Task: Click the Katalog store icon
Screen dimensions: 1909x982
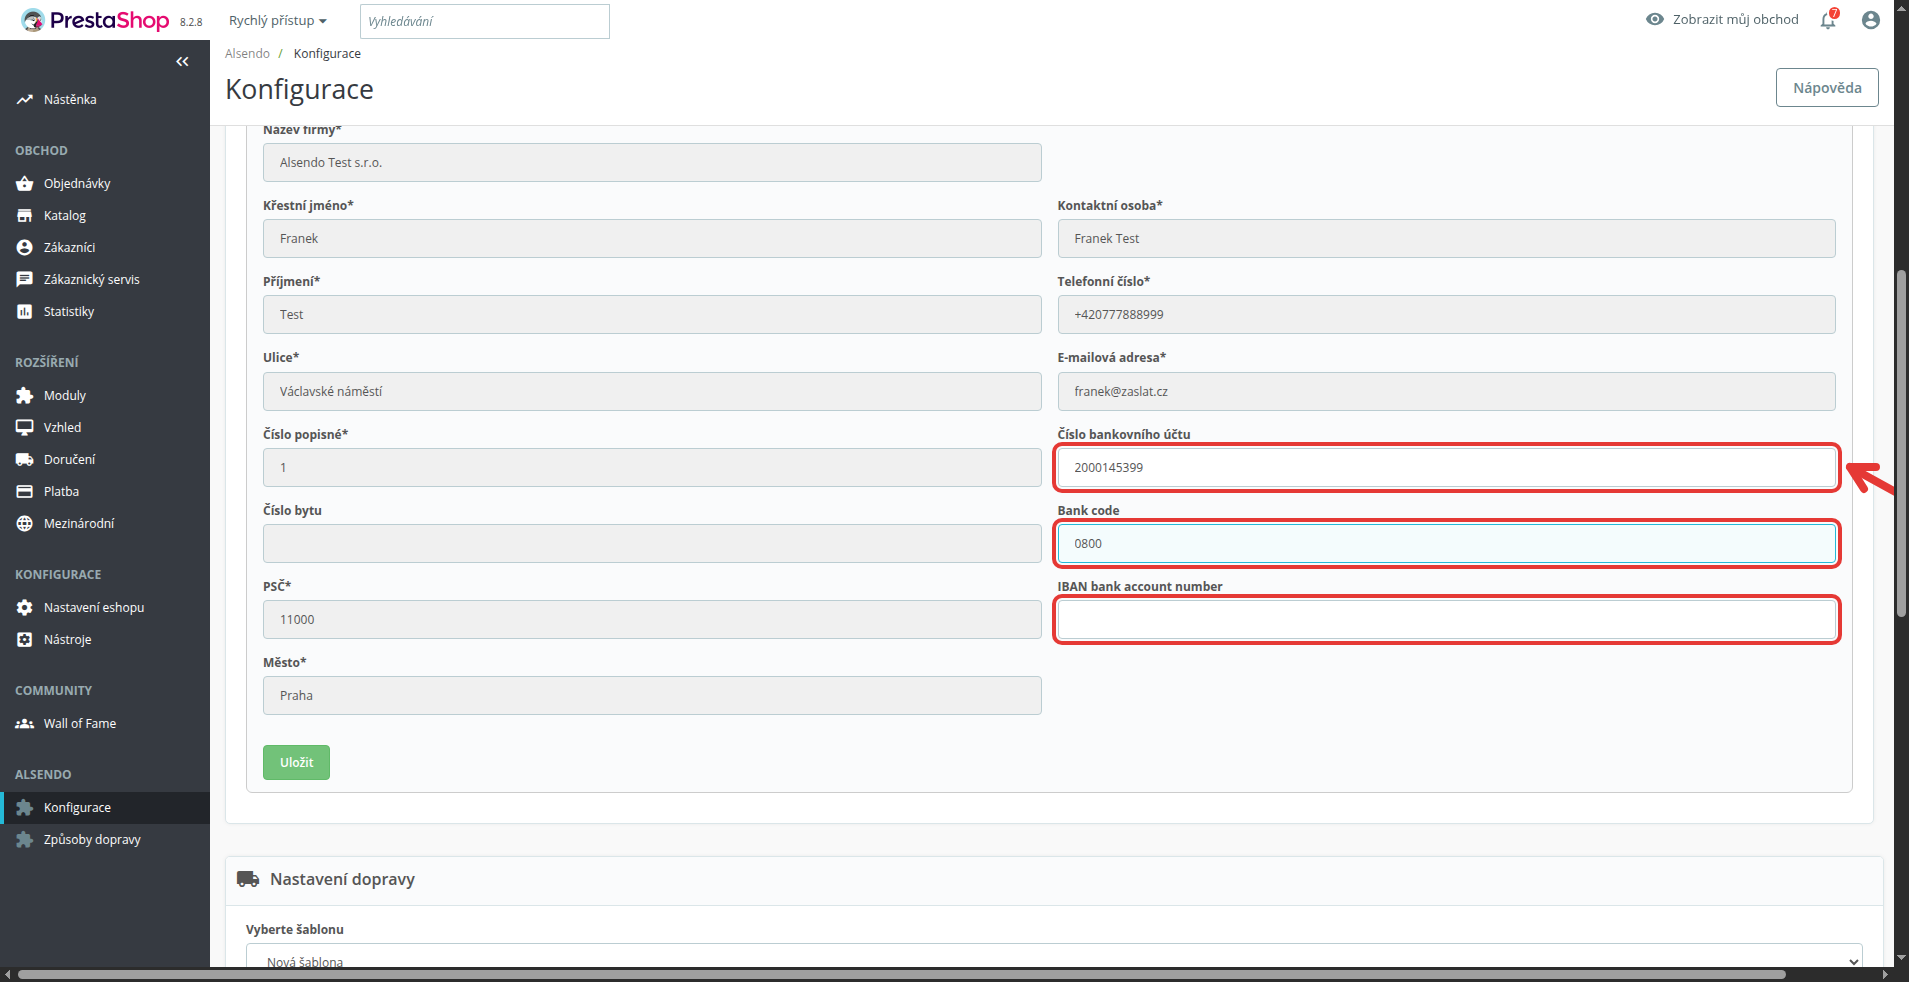Action: click(x=24, y=216)
